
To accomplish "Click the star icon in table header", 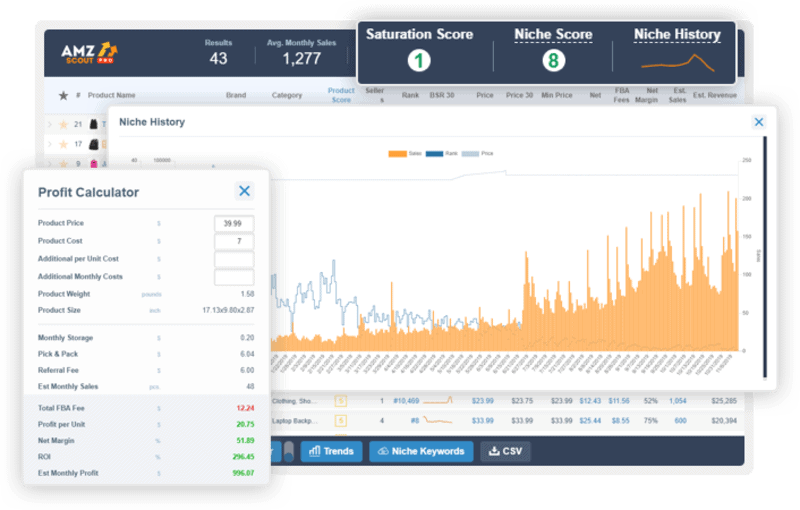I will coord(64,96).
